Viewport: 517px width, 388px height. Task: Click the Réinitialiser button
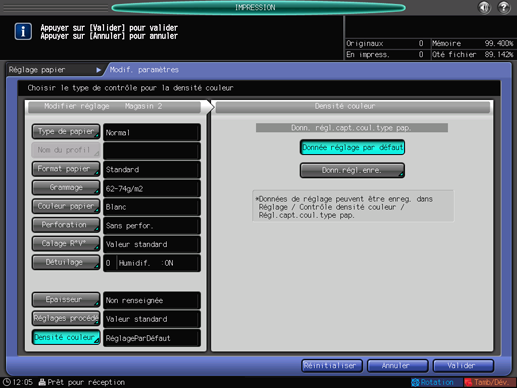[x=332, y=366]
